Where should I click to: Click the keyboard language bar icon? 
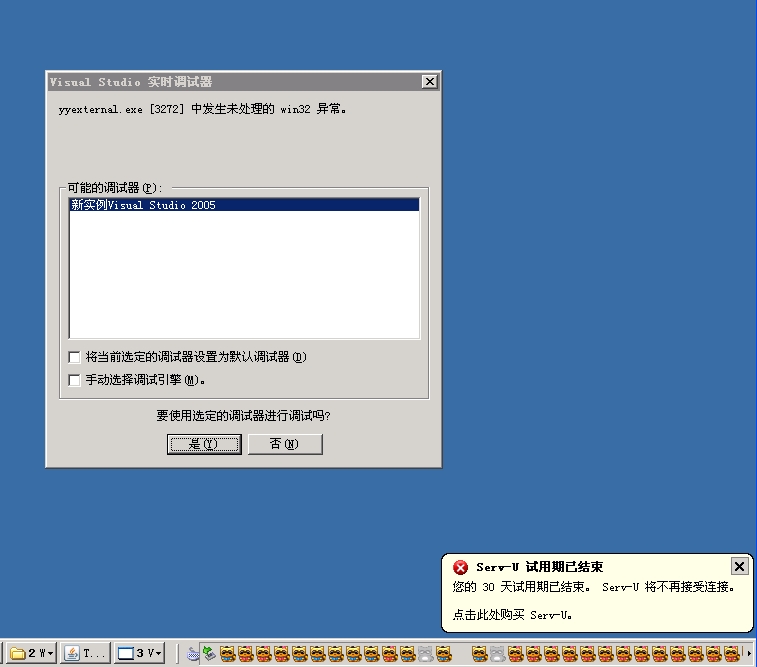coord(193,654)
